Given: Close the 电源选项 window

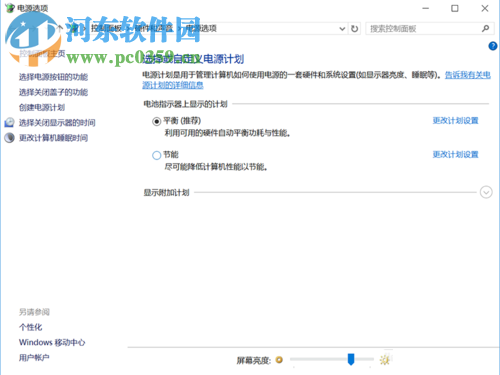Looking at the screenshot, I should click(485, 8).
